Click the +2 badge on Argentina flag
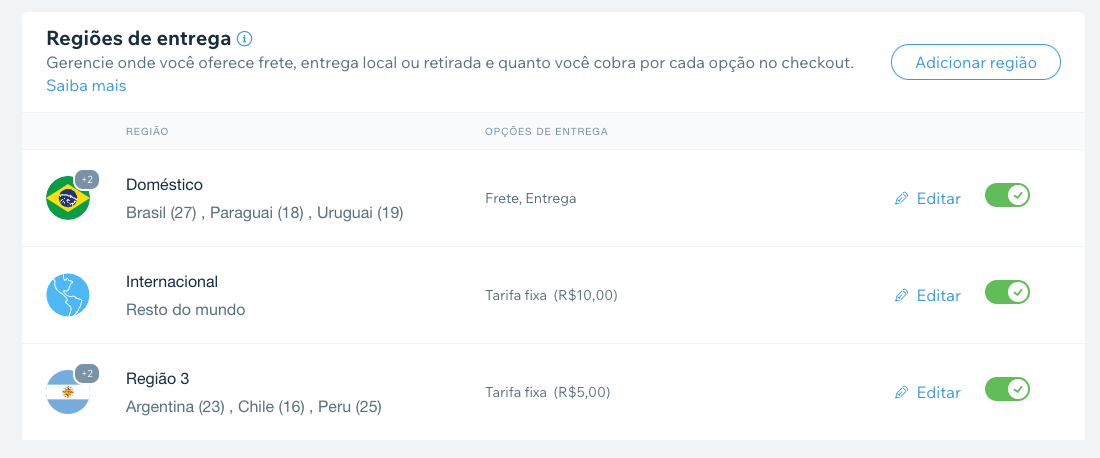 [x=87, y=374]
